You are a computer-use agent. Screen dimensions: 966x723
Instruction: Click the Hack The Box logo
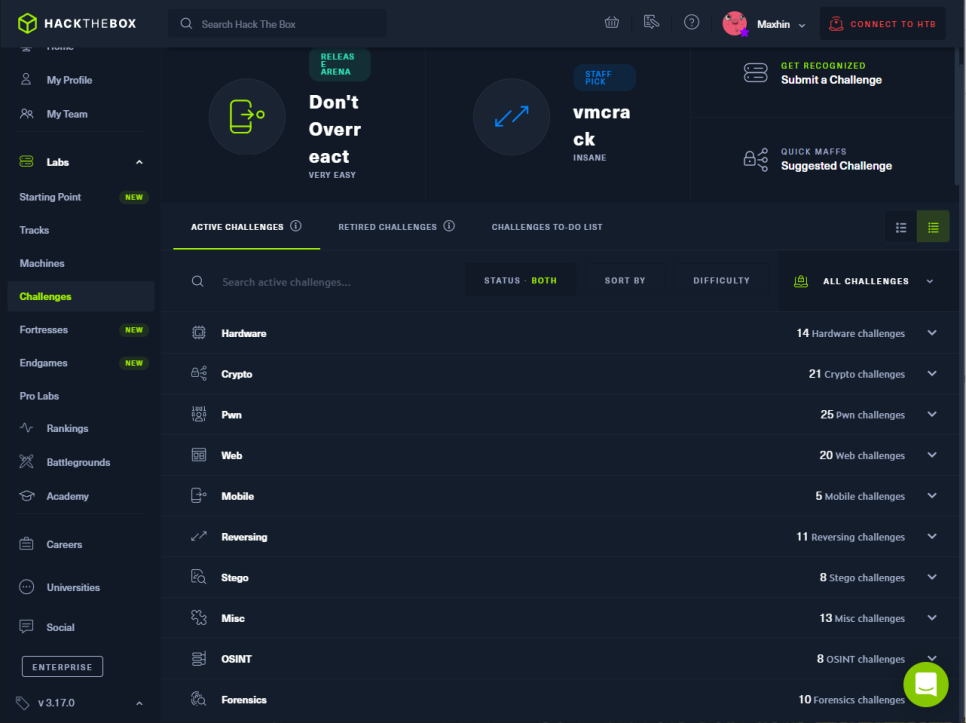77,23
